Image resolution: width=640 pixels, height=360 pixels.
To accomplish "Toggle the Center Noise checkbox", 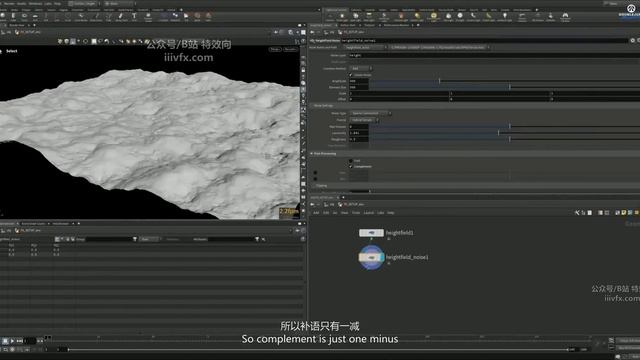I will click(350, 75).
